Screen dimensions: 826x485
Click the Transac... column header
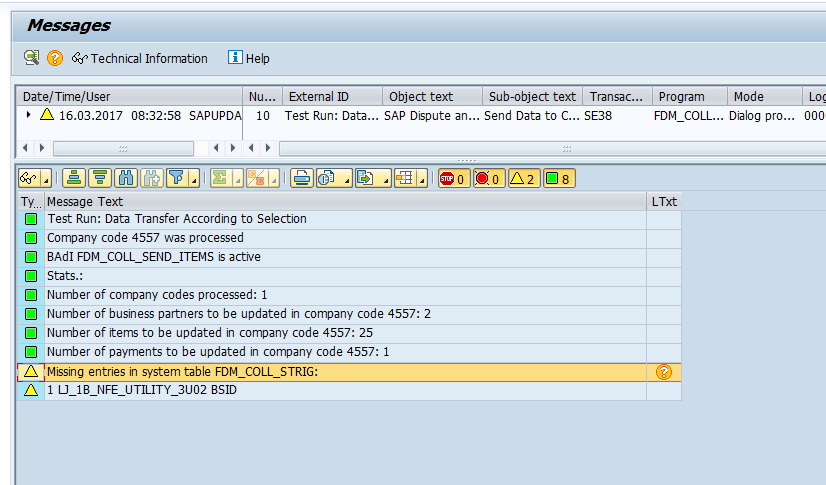tap(617, 96)
